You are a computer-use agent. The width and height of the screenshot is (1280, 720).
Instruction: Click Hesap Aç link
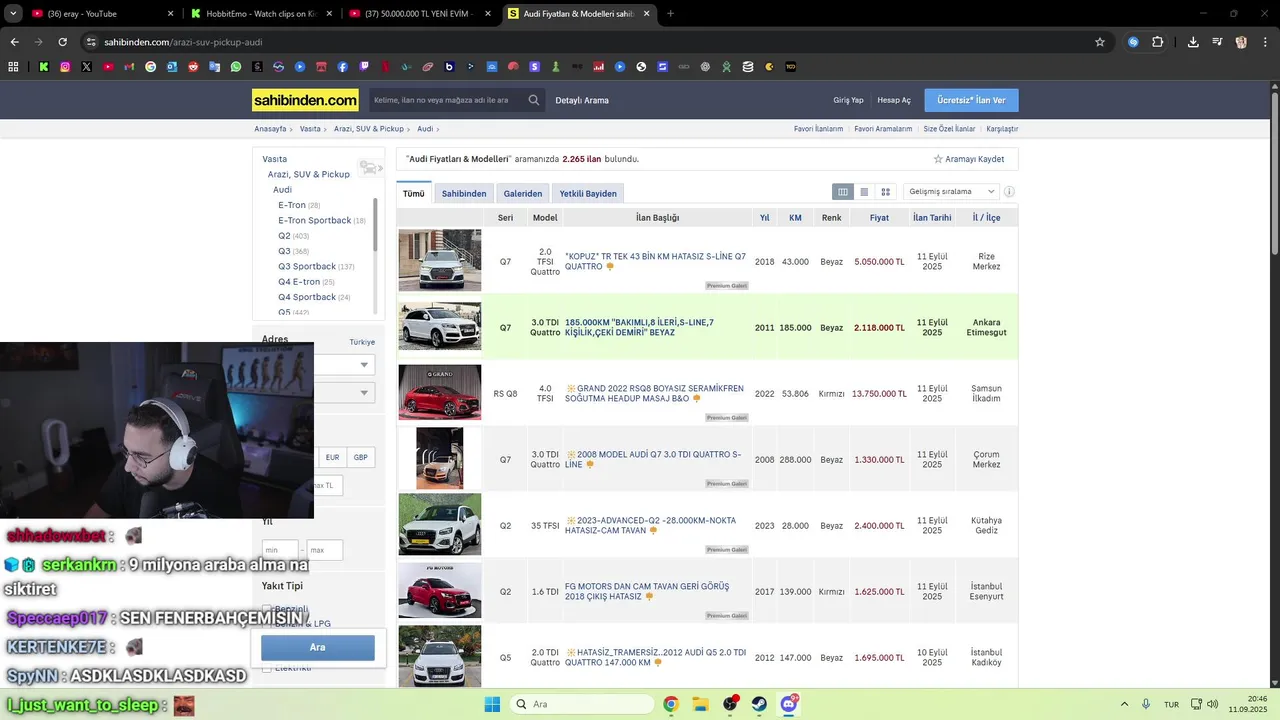pyautogui.click(x=894, y=100)
